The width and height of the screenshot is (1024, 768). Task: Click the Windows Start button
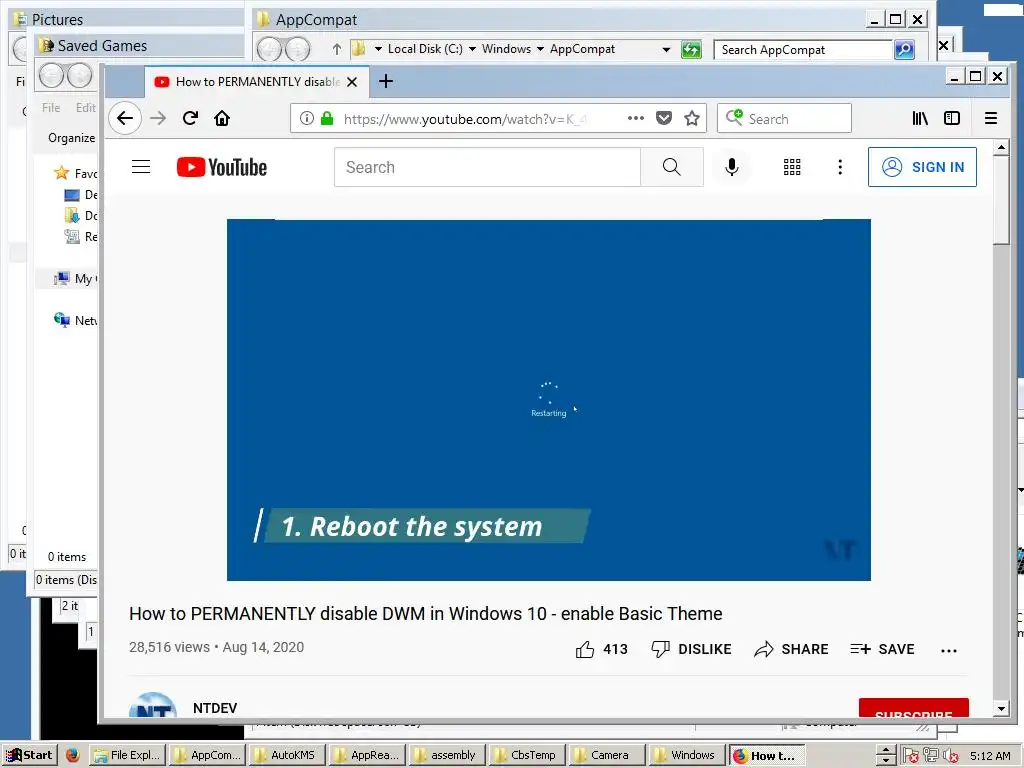pos(29,755)
